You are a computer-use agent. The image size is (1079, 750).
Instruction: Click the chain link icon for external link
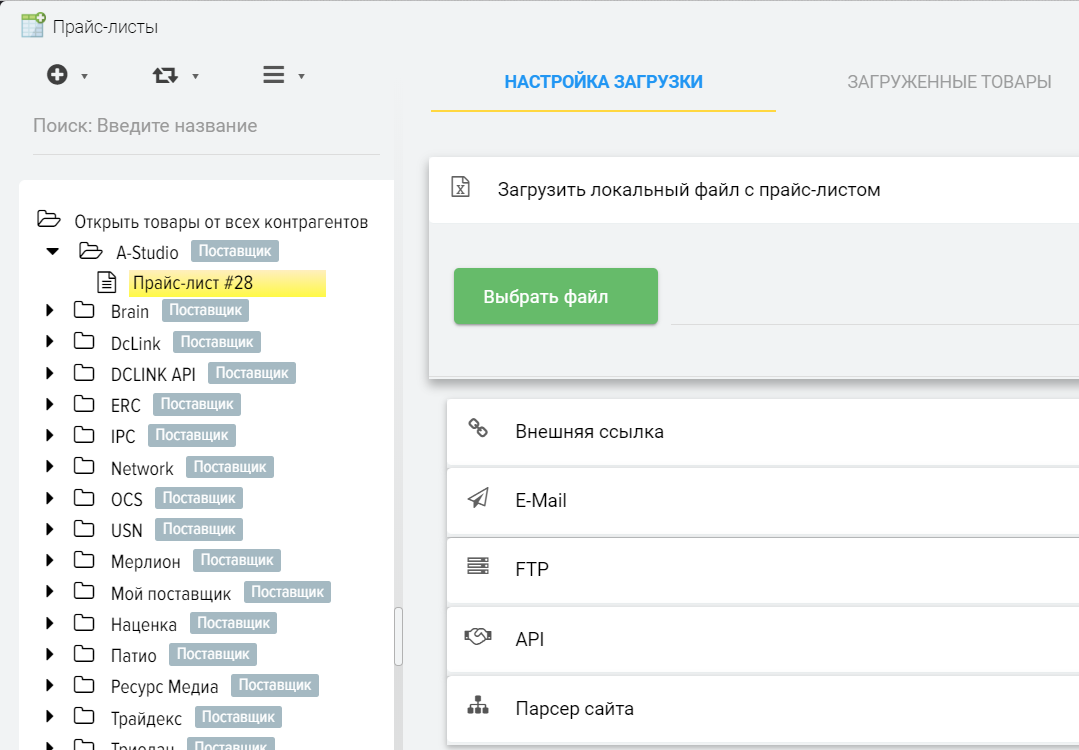[478, 429]
